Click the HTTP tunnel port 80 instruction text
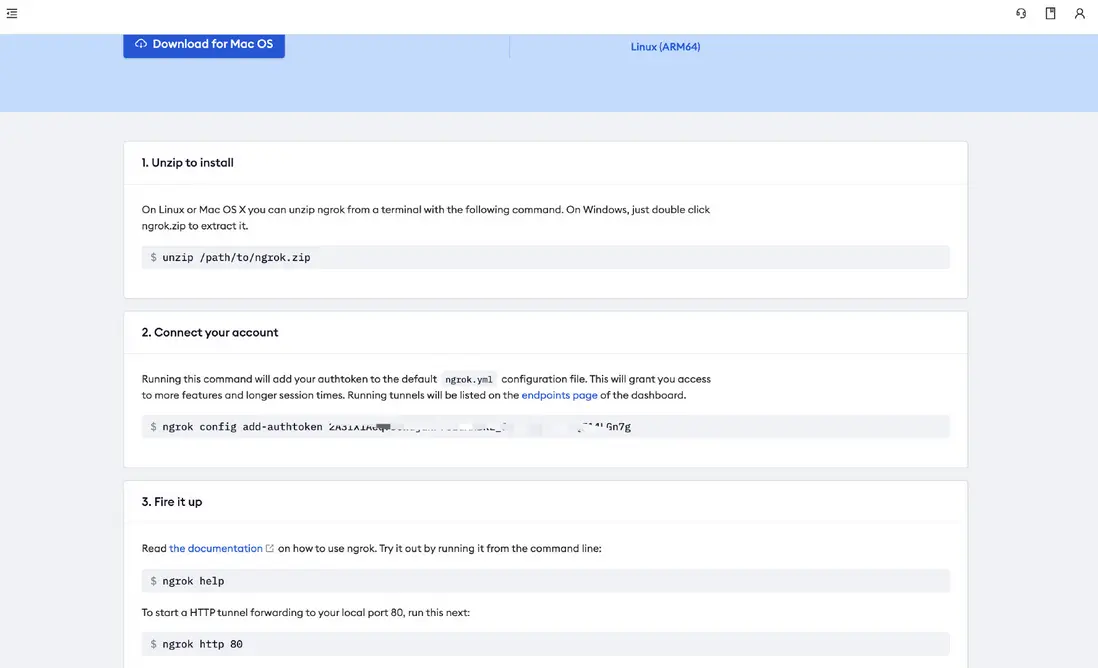Image resolution: width=1098 pixels, height=668 pixels. (305, 612)
